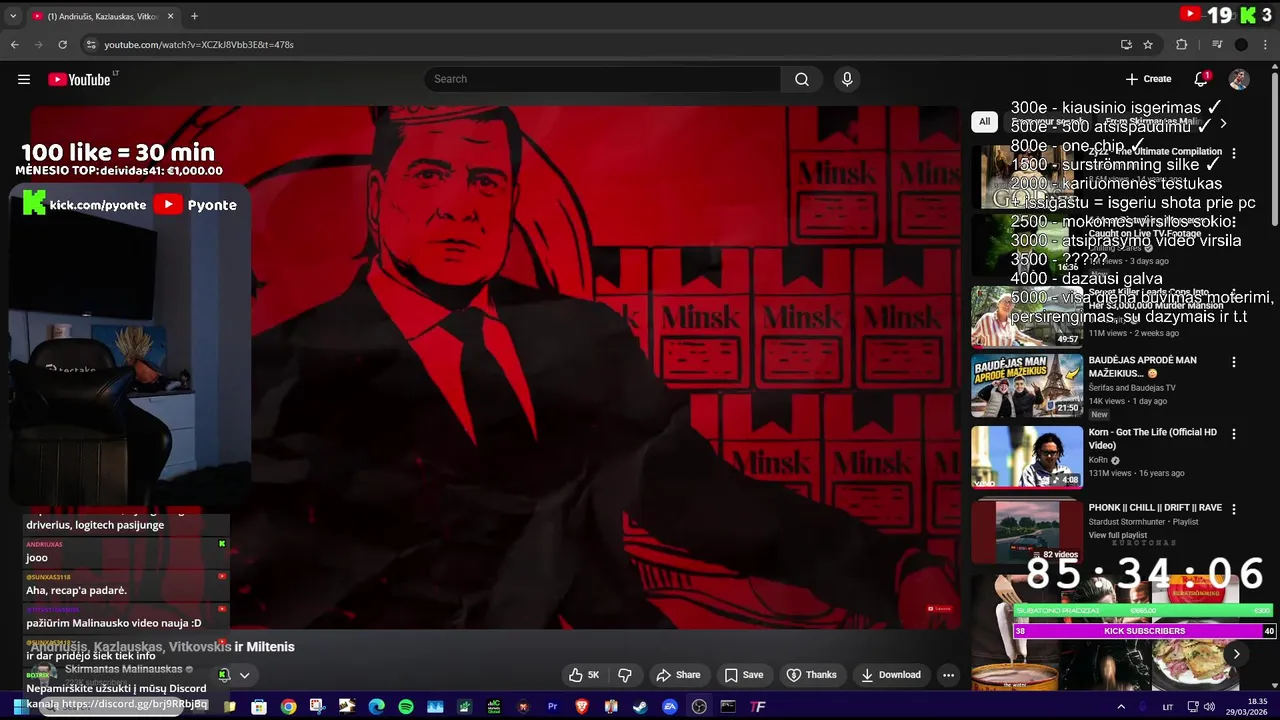Open the 49:57 suggested video thumbnail
This screenshot has height=720, width=1280.
pos(1027,317)
